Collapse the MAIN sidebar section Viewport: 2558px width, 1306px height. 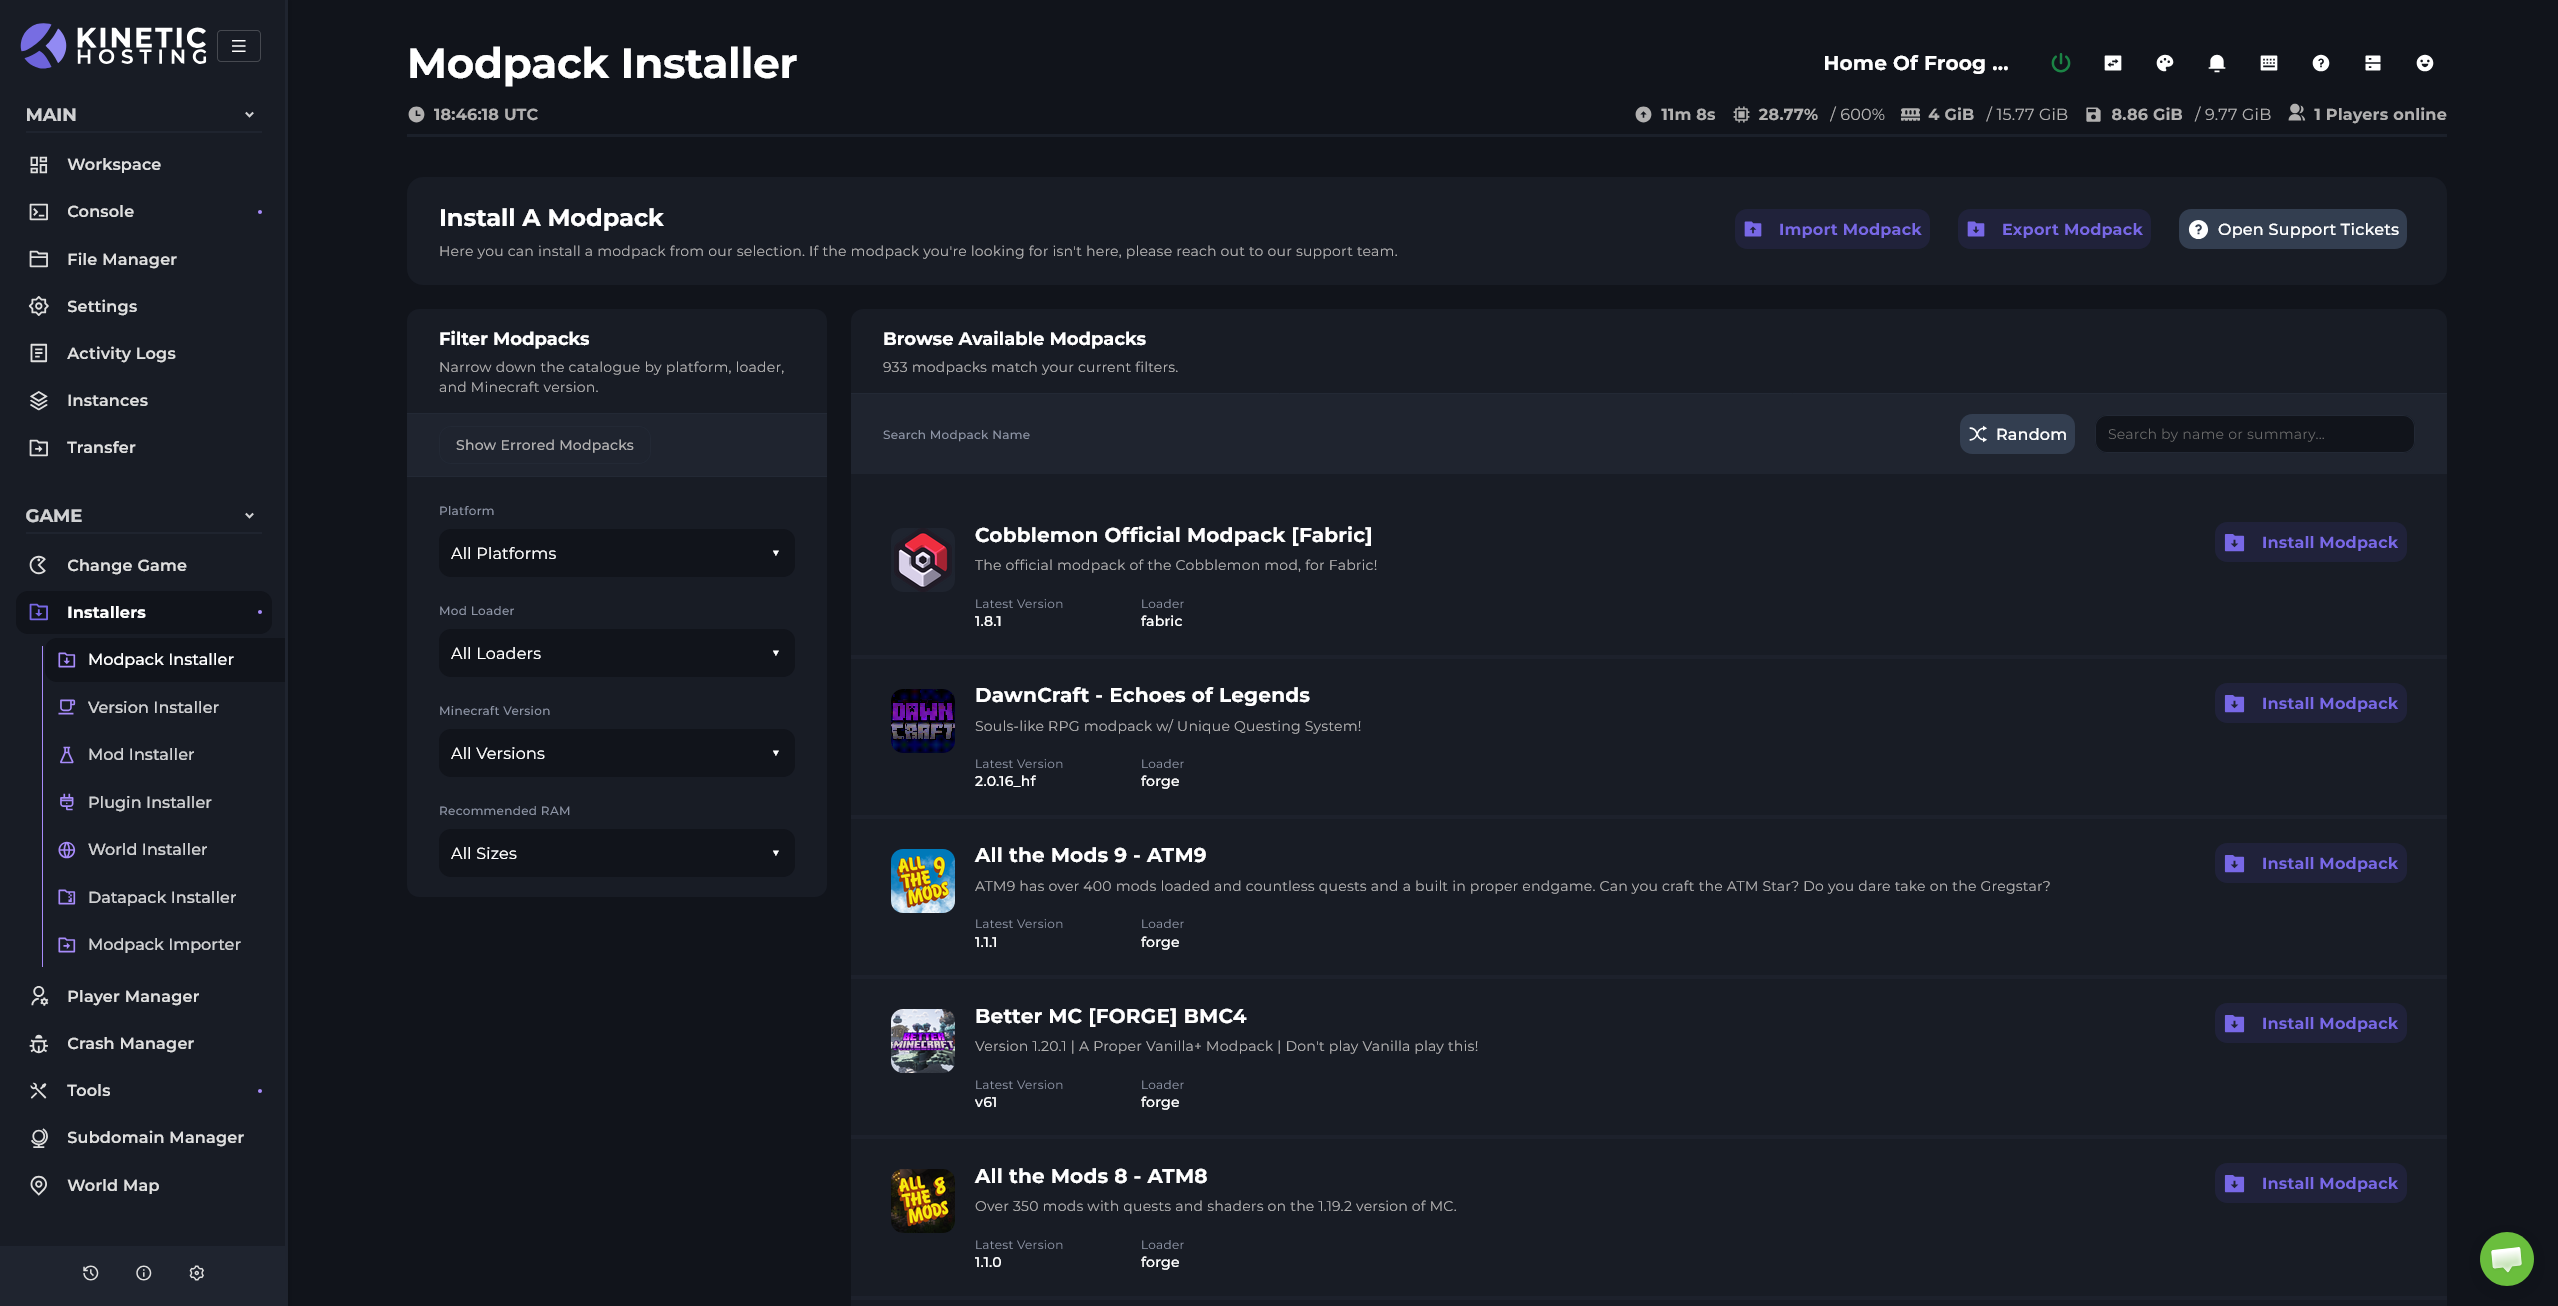tap(141, 115)
